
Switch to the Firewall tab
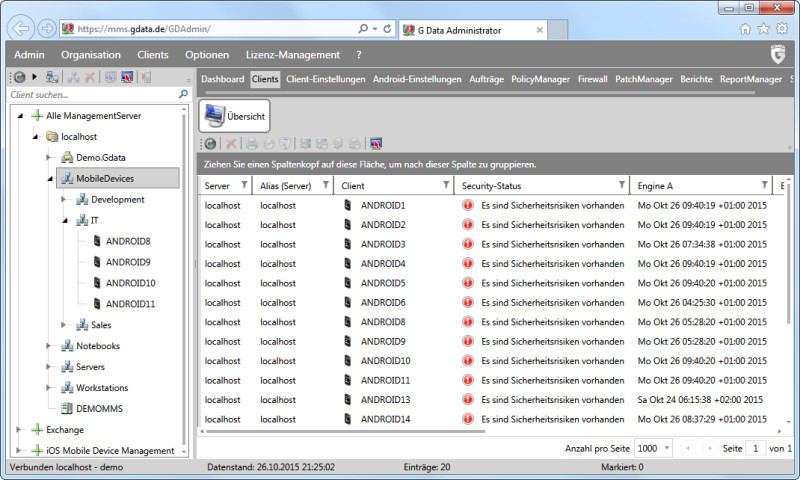592,79
